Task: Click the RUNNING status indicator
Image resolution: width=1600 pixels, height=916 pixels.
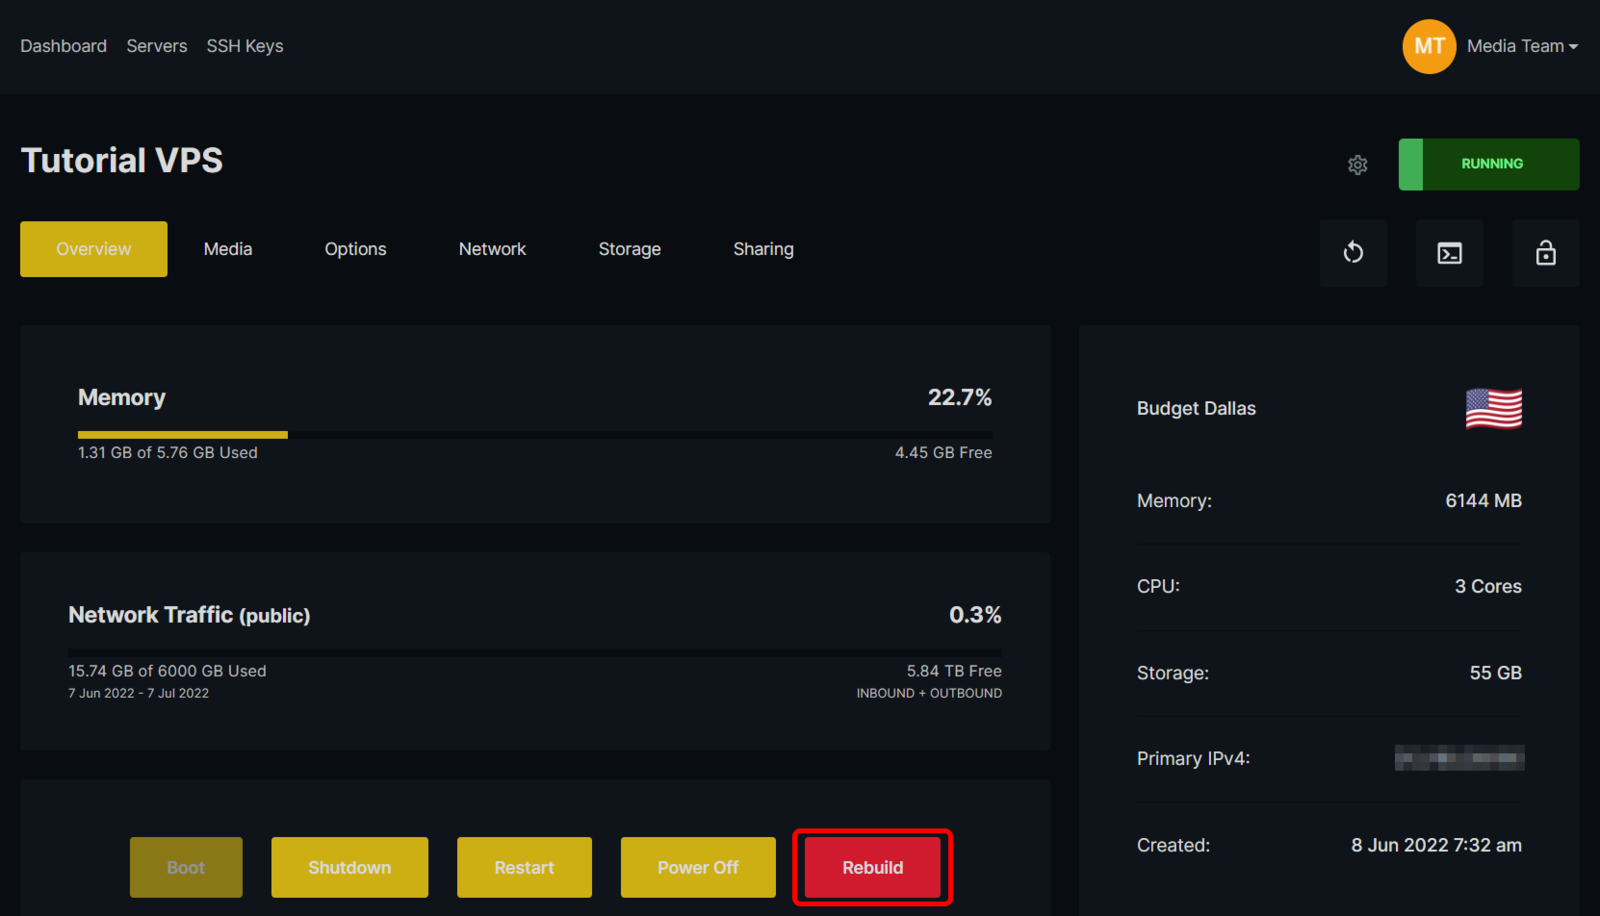Action: [x=1489, y=164]
